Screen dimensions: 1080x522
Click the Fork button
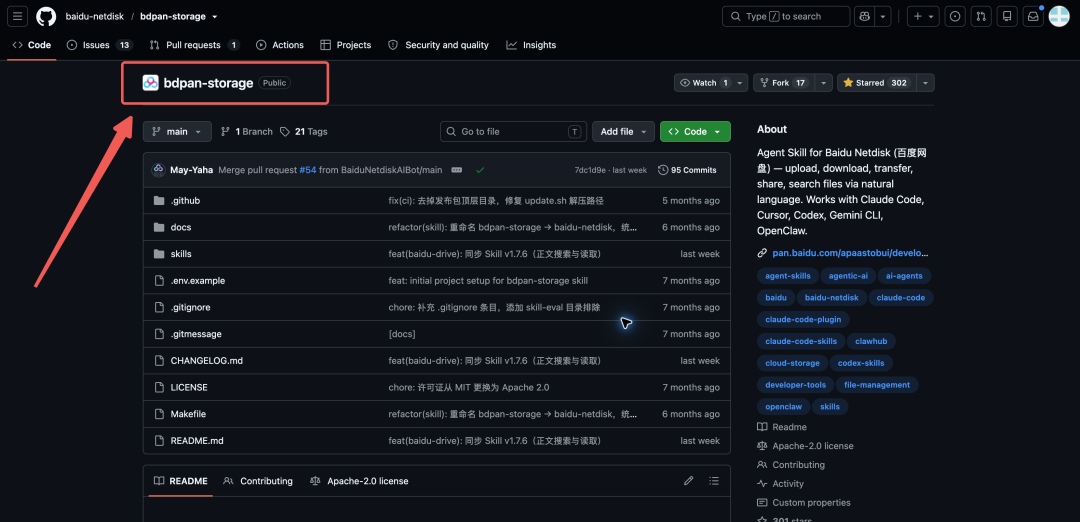pyautogui.click(x=782, y=83)
